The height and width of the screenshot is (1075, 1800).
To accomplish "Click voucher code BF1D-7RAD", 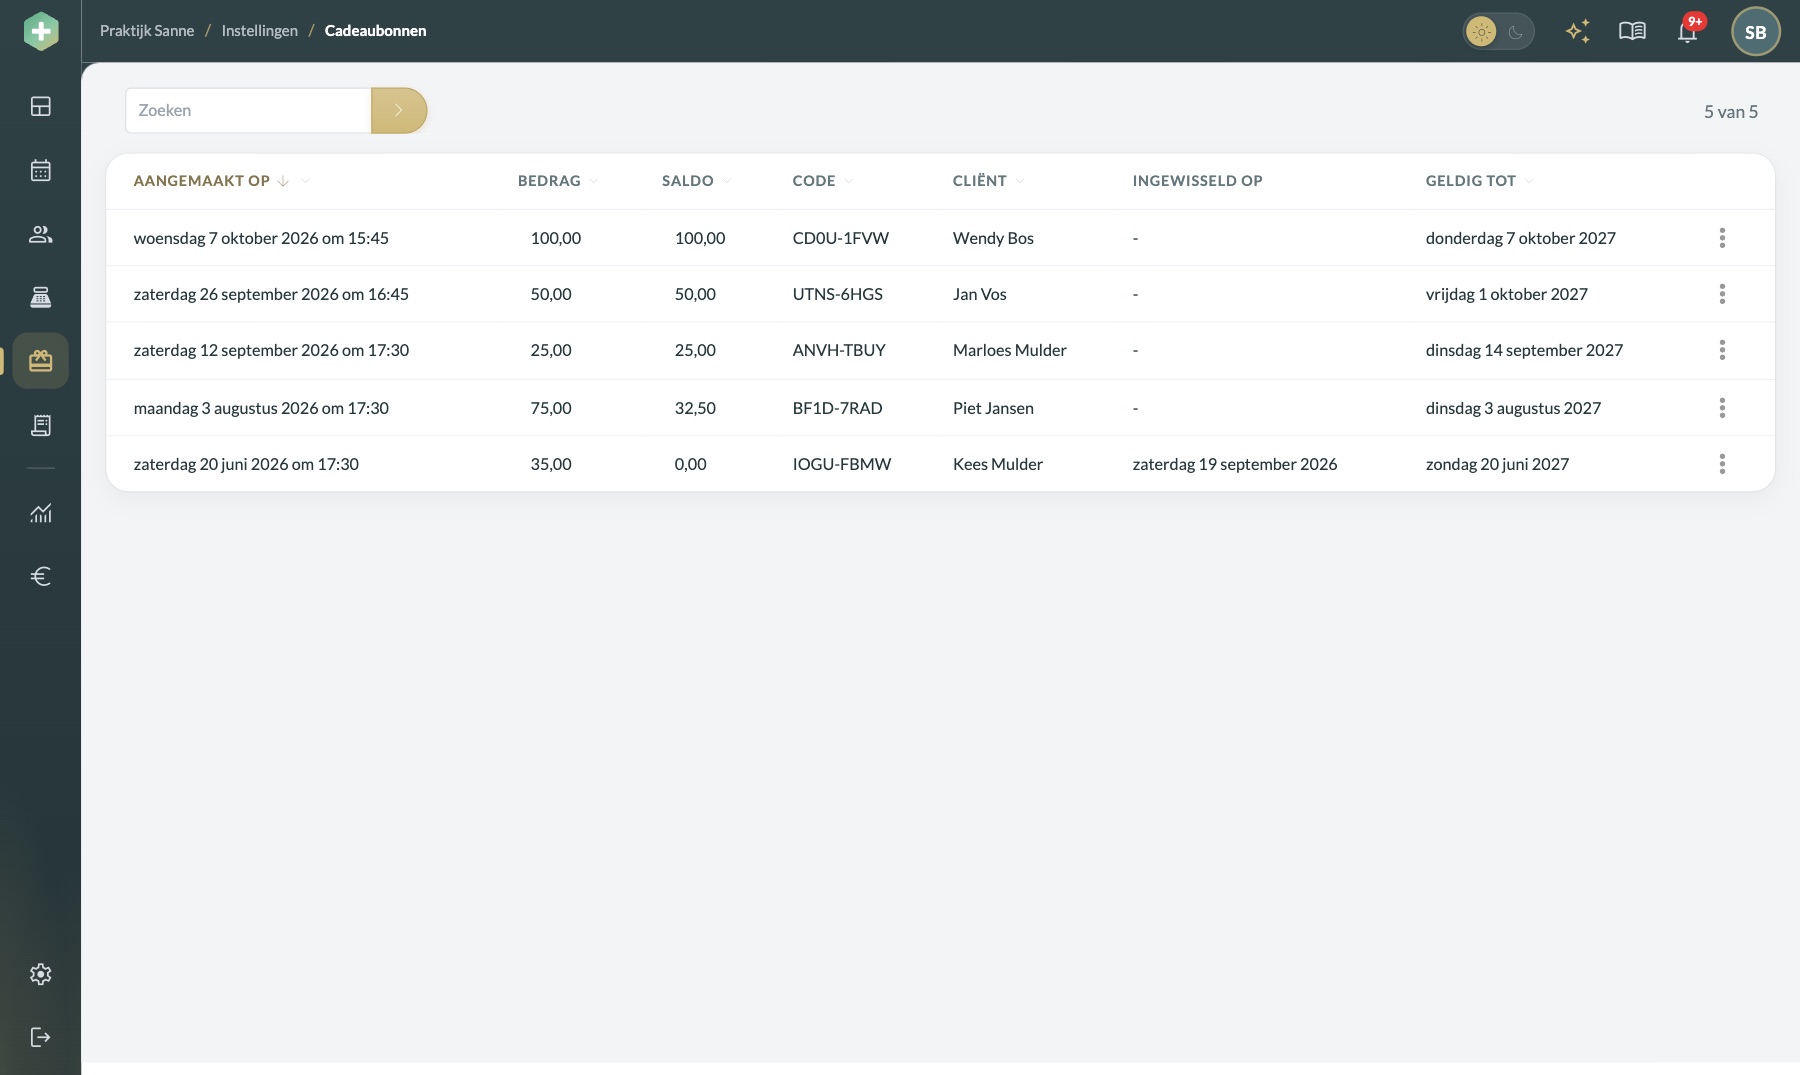I will click(x=837, y=408).
